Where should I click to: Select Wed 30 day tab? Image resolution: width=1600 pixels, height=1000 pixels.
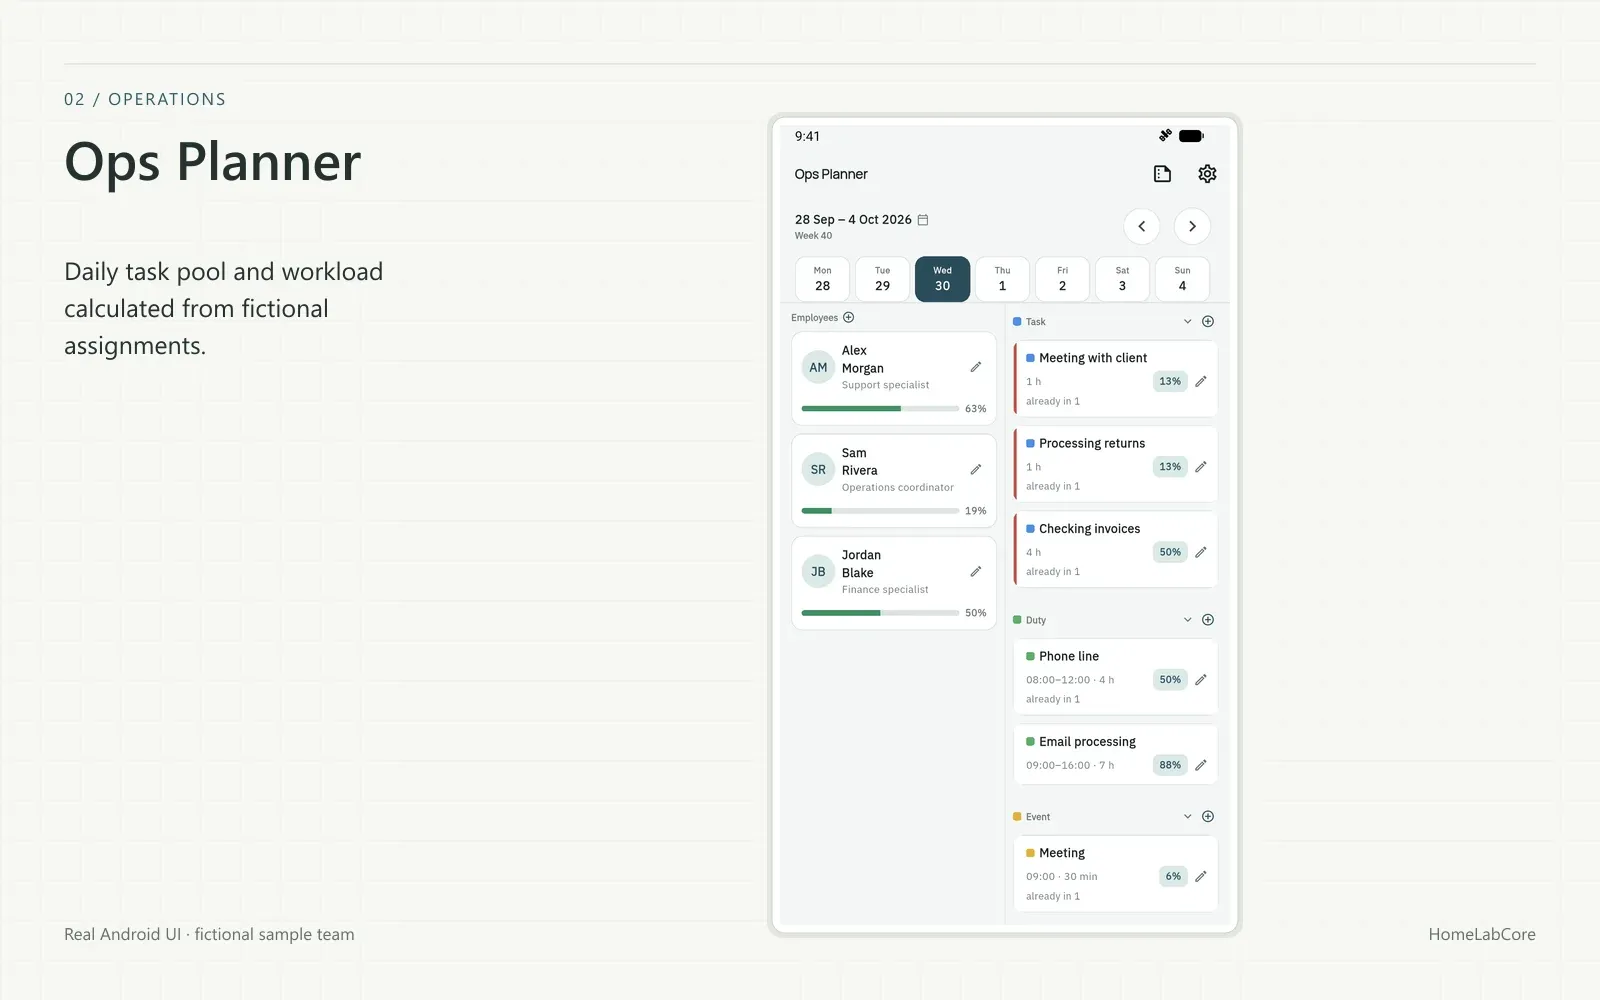(x=943, y=279)
